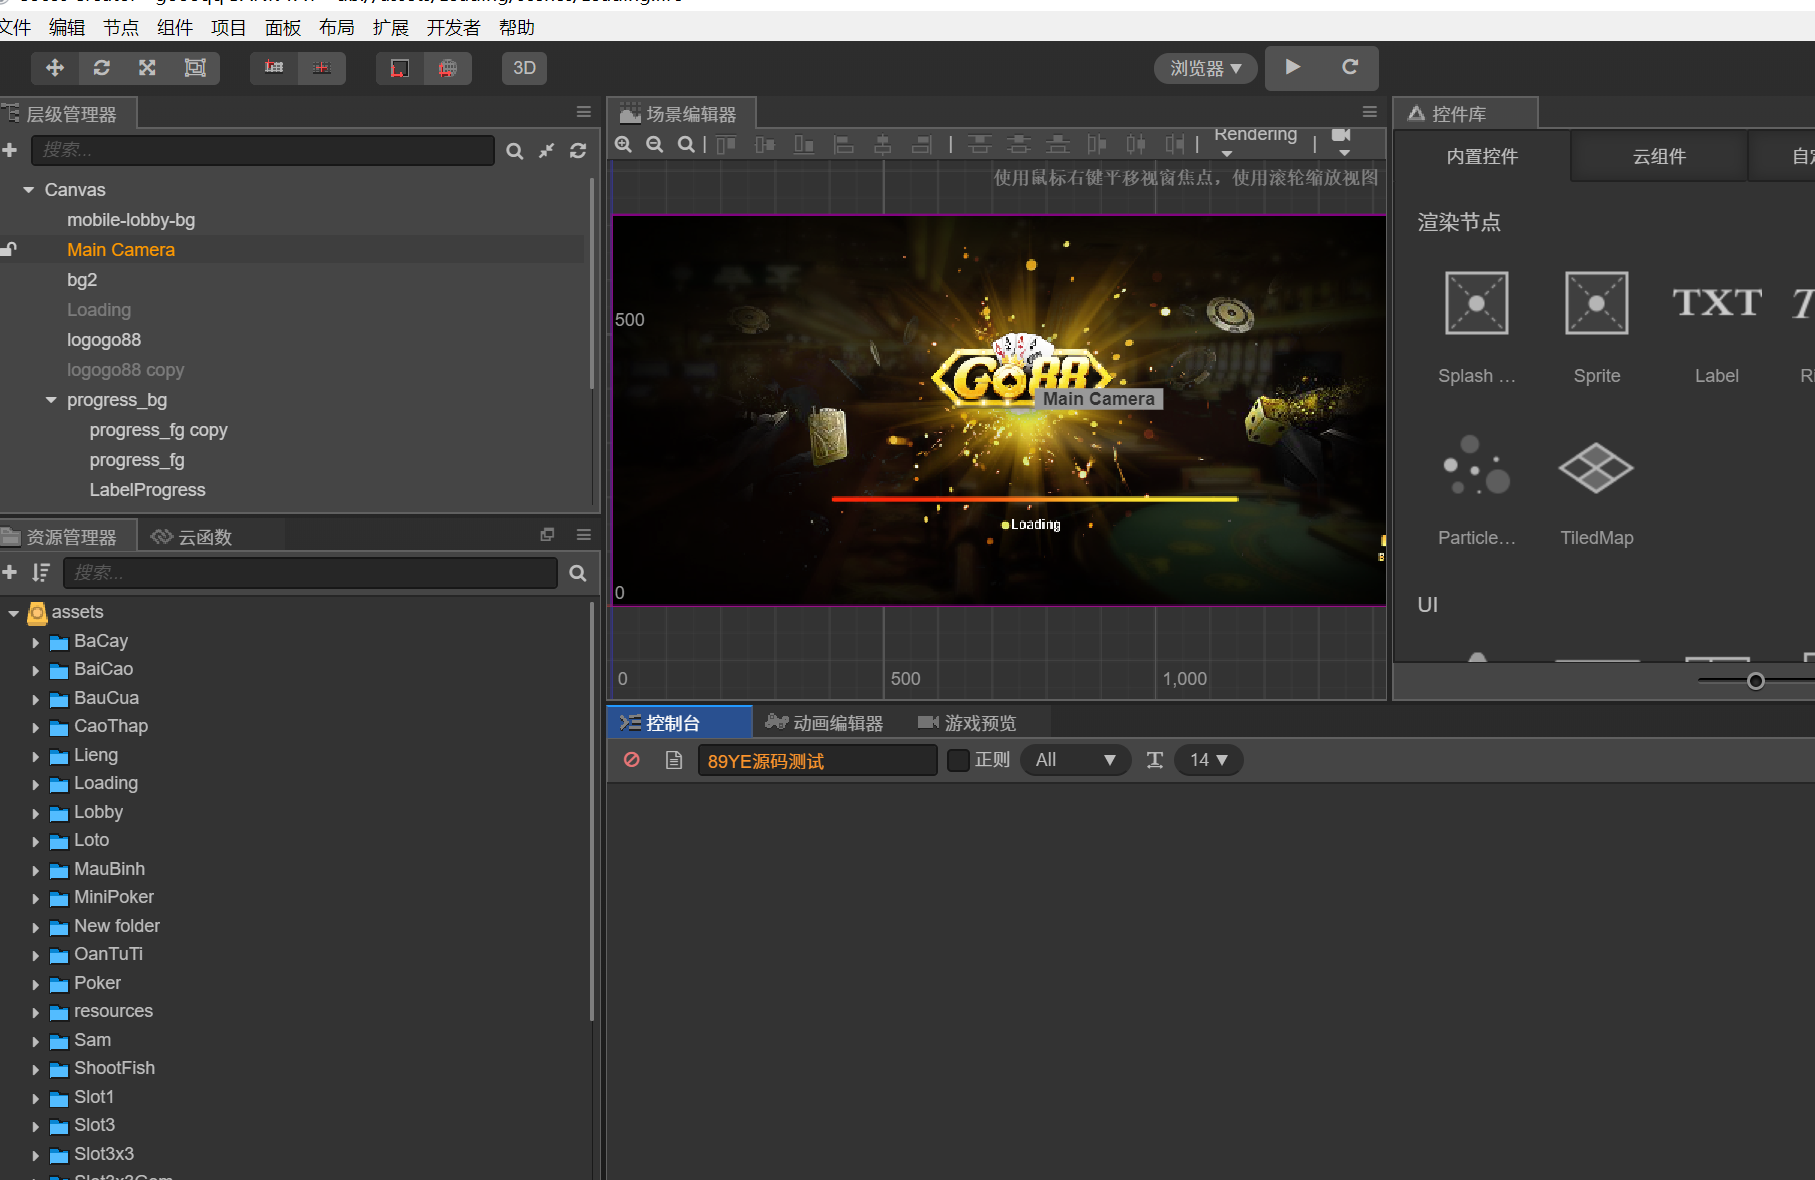
Task: Zoom in the scene editor
Action: point(623,144)
